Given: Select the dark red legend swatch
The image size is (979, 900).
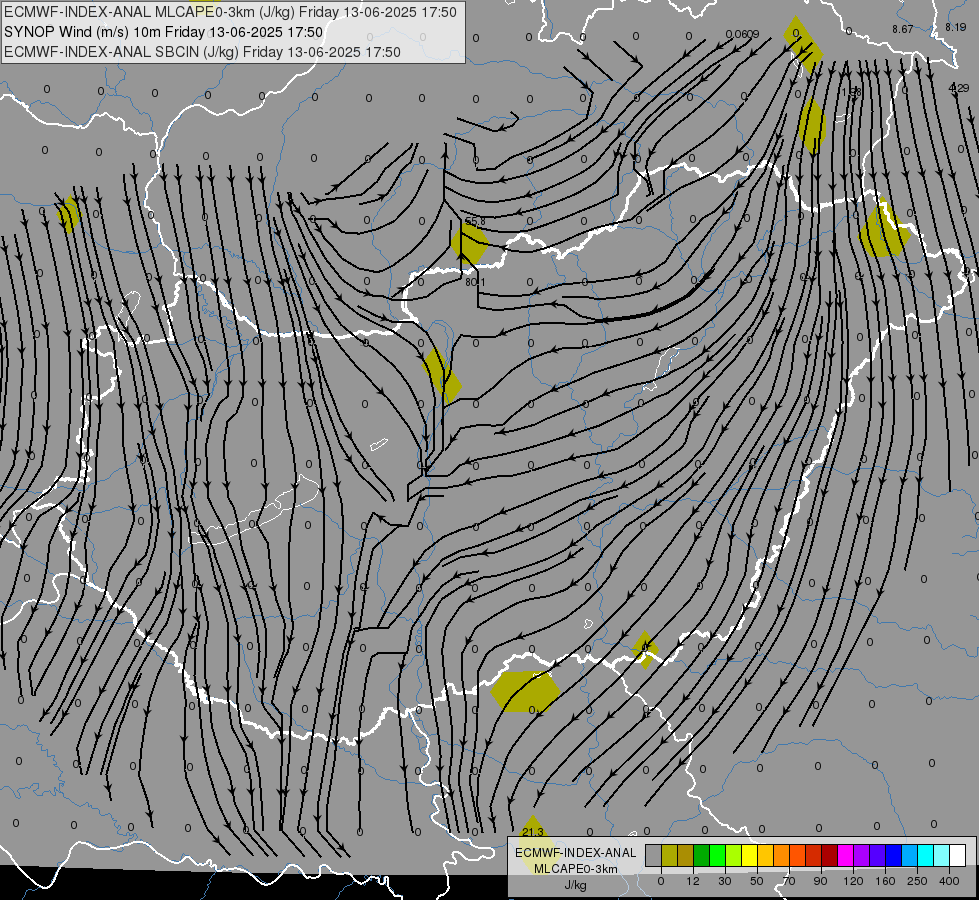Looking at the screenshot, I should 830,855.
